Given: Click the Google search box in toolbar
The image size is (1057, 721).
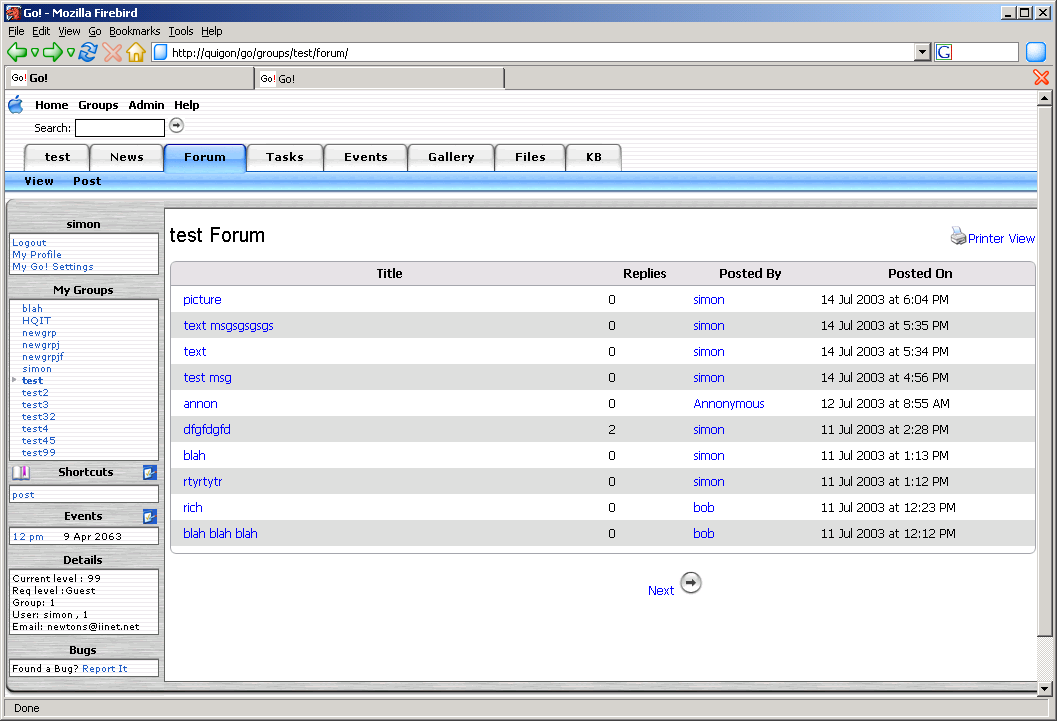Looking at the screenshot, I should 985,52.
